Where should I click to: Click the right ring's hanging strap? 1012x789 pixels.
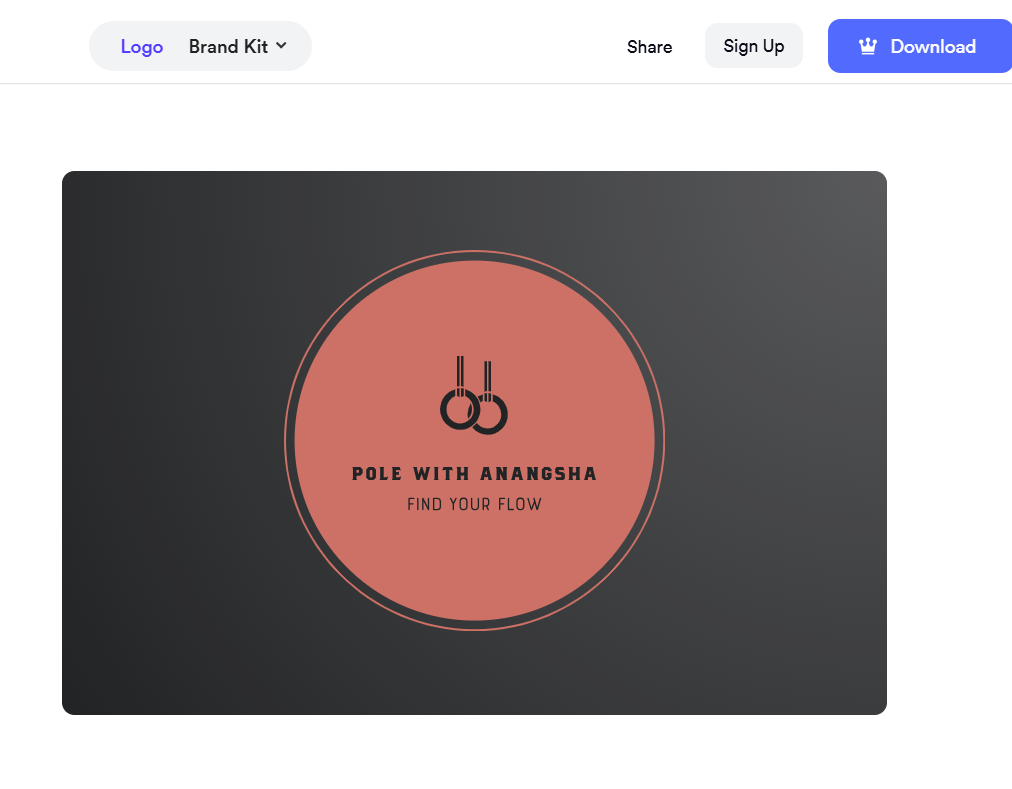(488, 380)
